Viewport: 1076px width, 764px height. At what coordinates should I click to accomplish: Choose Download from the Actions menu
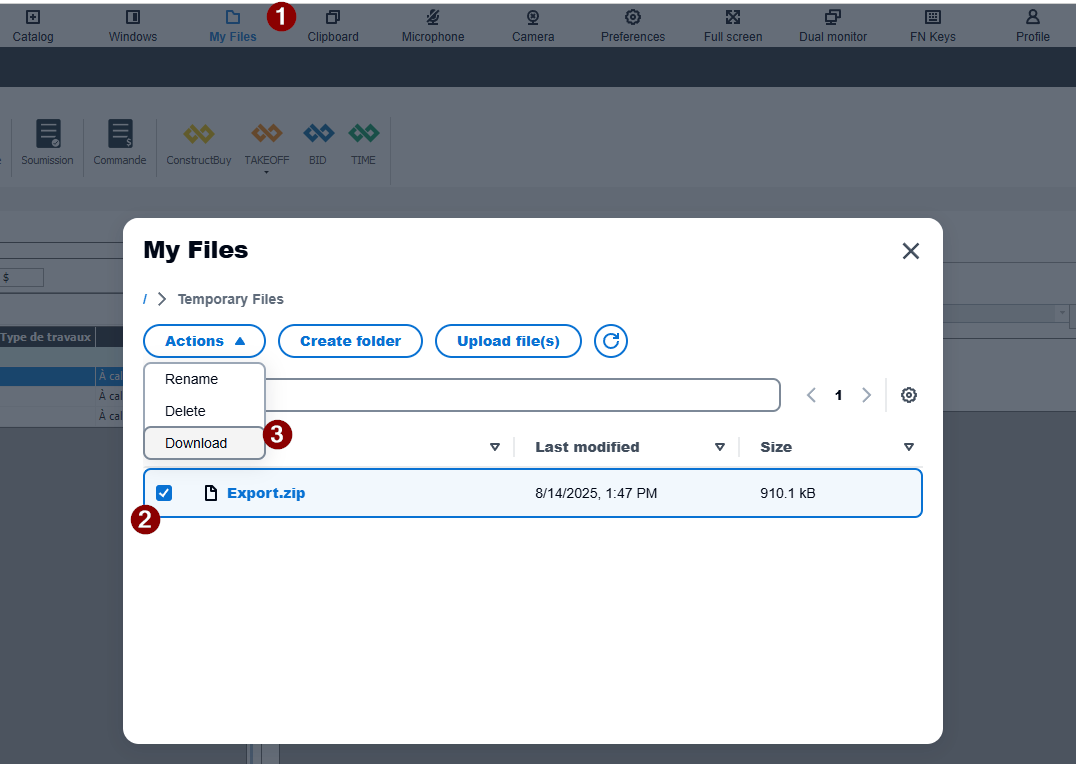pyautogui.click(x=196, y=443)
